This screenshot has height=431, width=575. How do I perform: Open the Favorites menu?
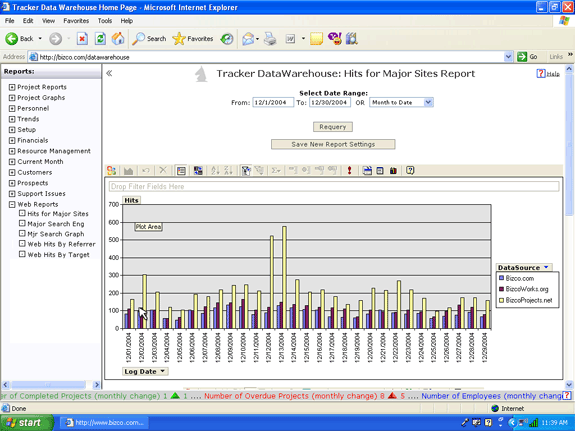[76, 21]
